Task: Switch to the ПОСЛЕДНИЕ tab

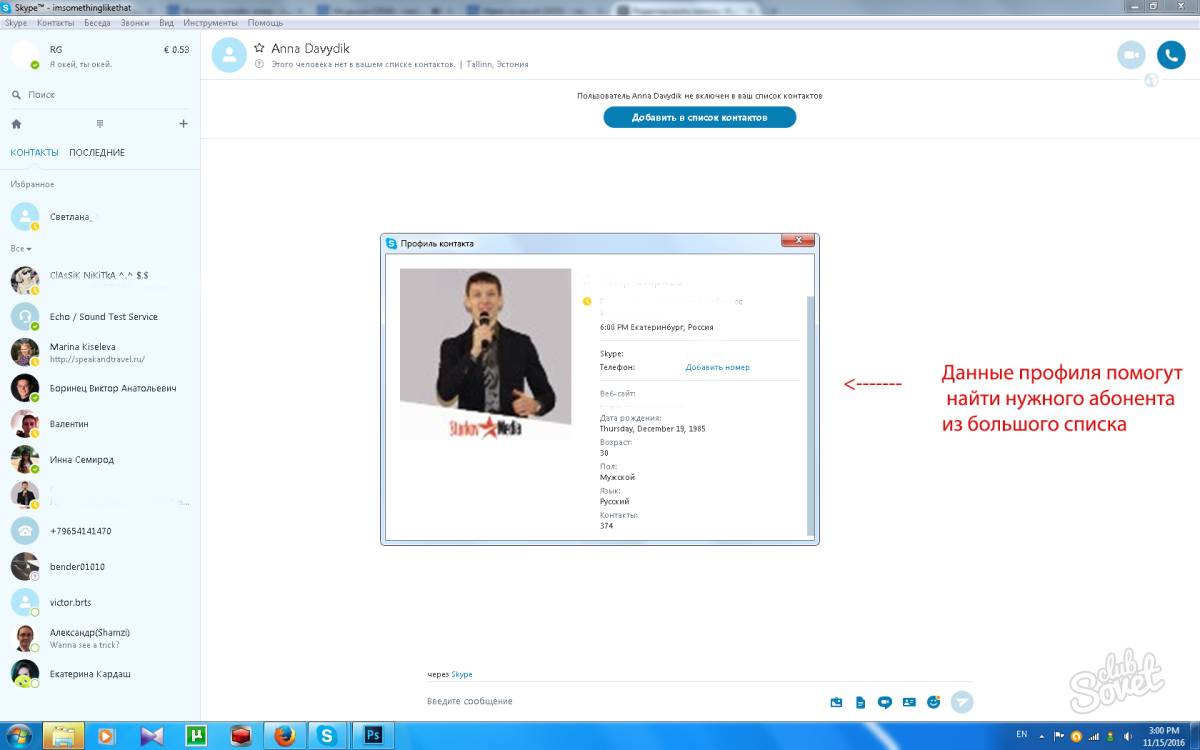Action: tap(97, 153)
